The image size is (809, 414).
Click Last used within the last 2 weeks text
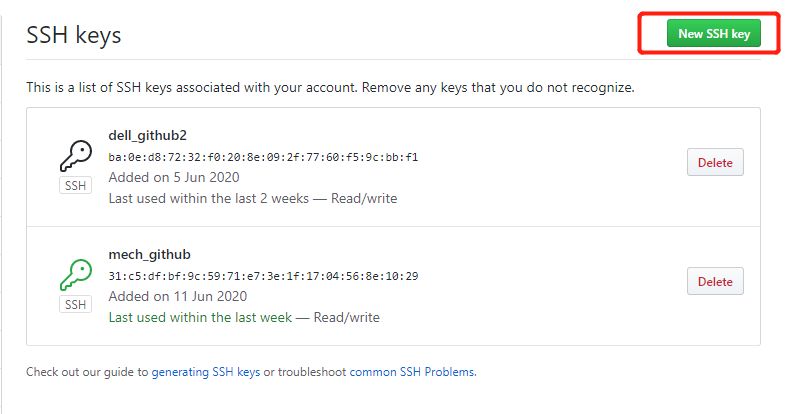pos(208,199)
